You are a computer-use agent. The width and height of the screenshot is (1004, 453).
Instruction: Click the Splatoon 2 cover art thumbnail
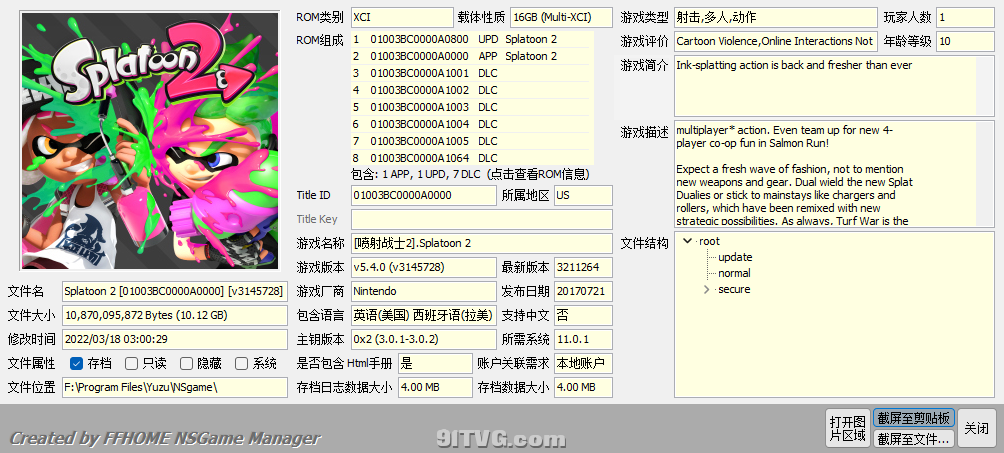tap(150, 140)
